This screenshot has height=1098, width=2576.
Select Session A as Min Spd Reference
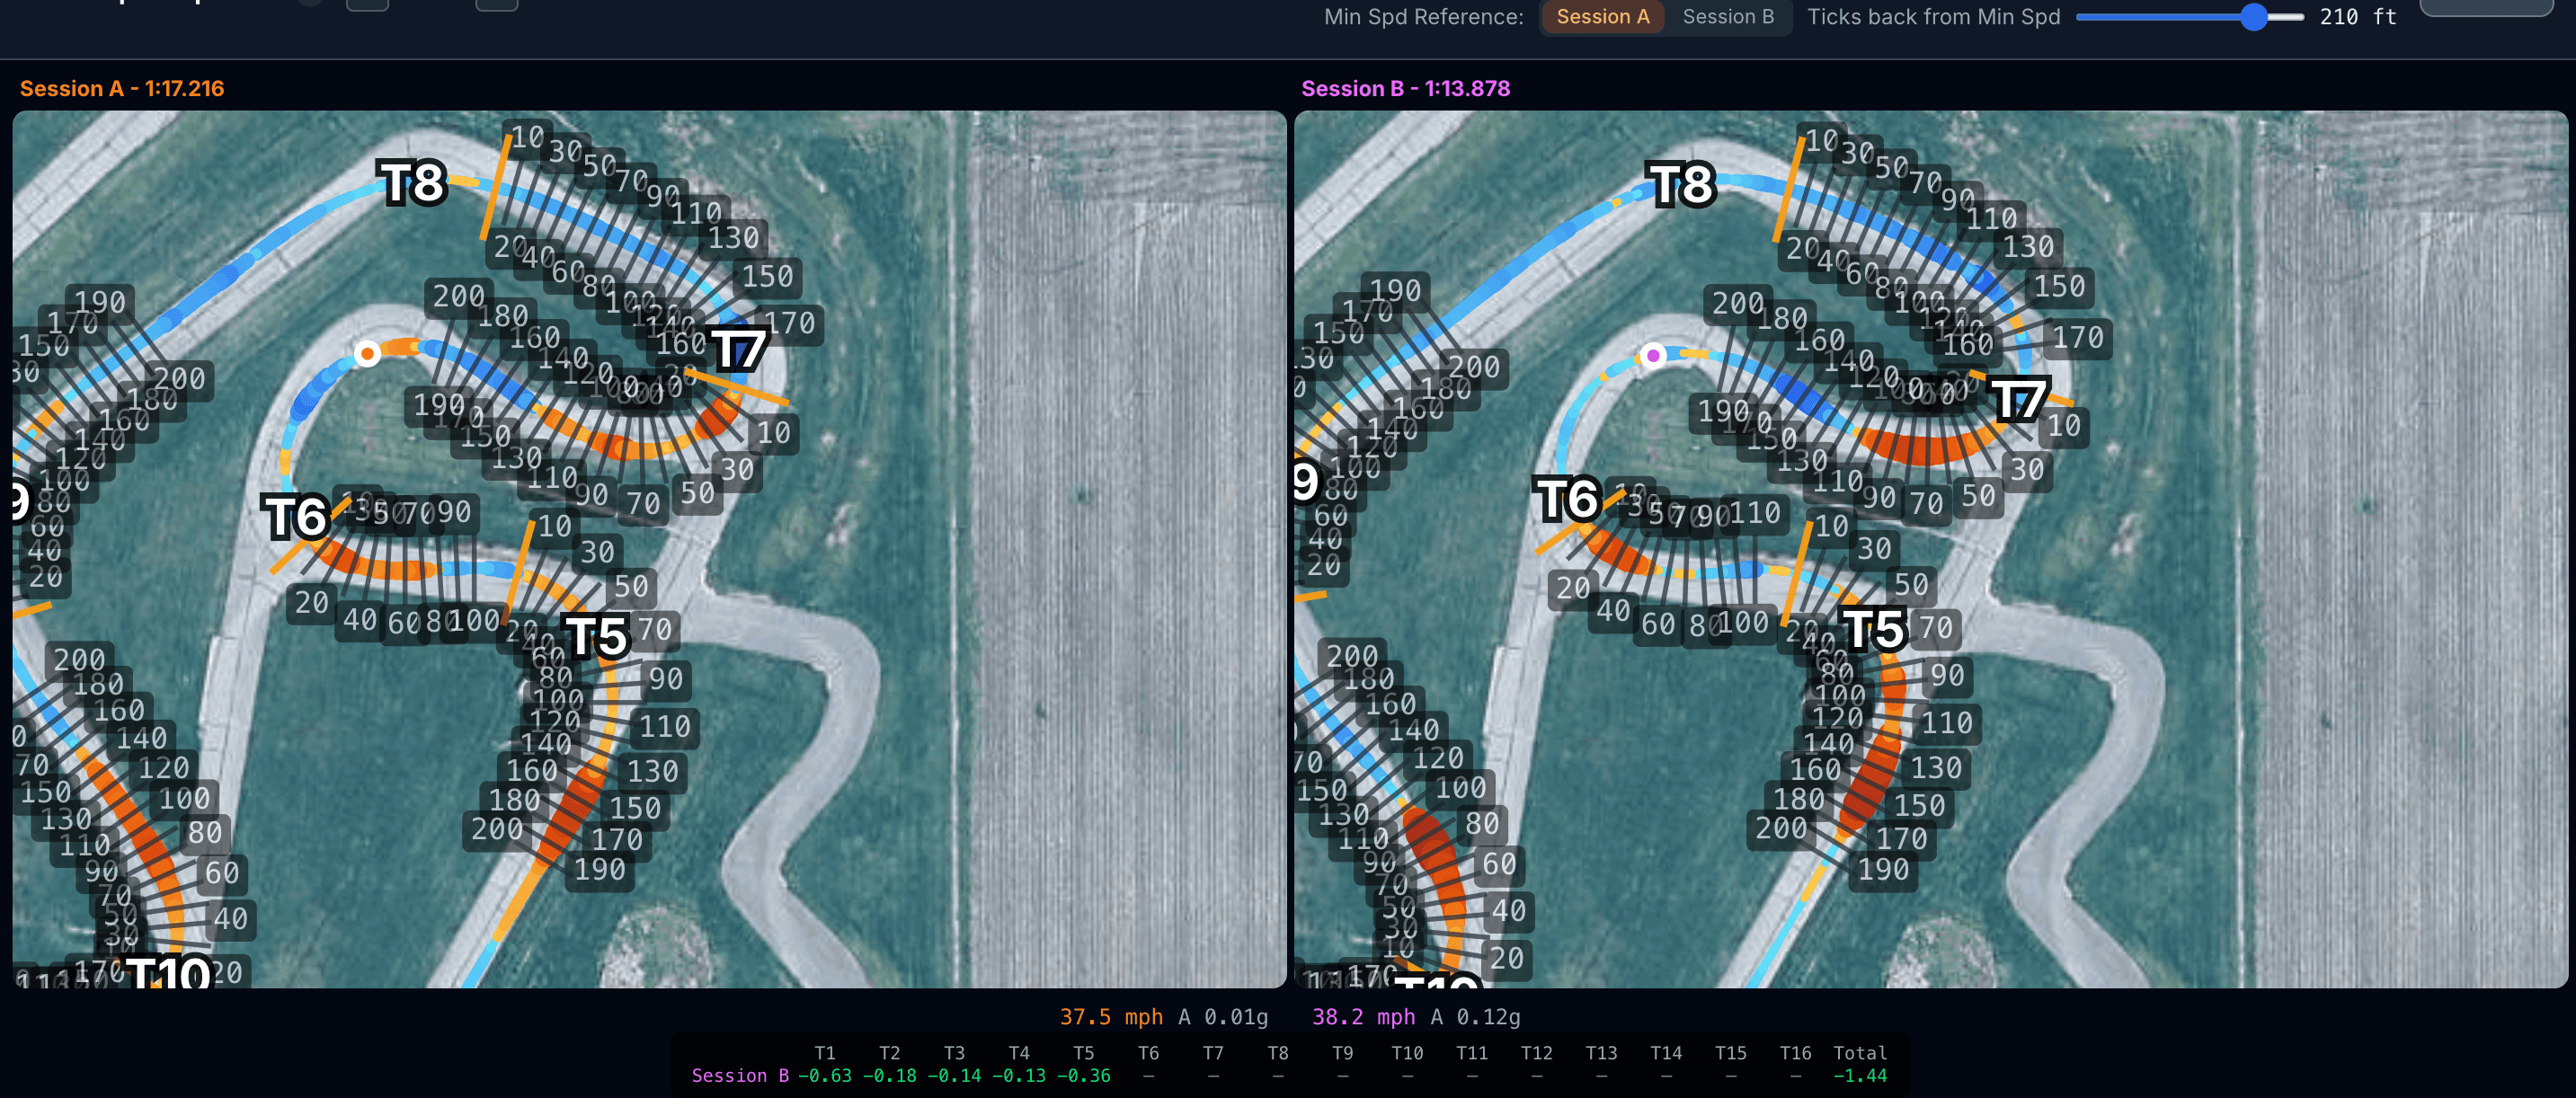pos(1602,17)
